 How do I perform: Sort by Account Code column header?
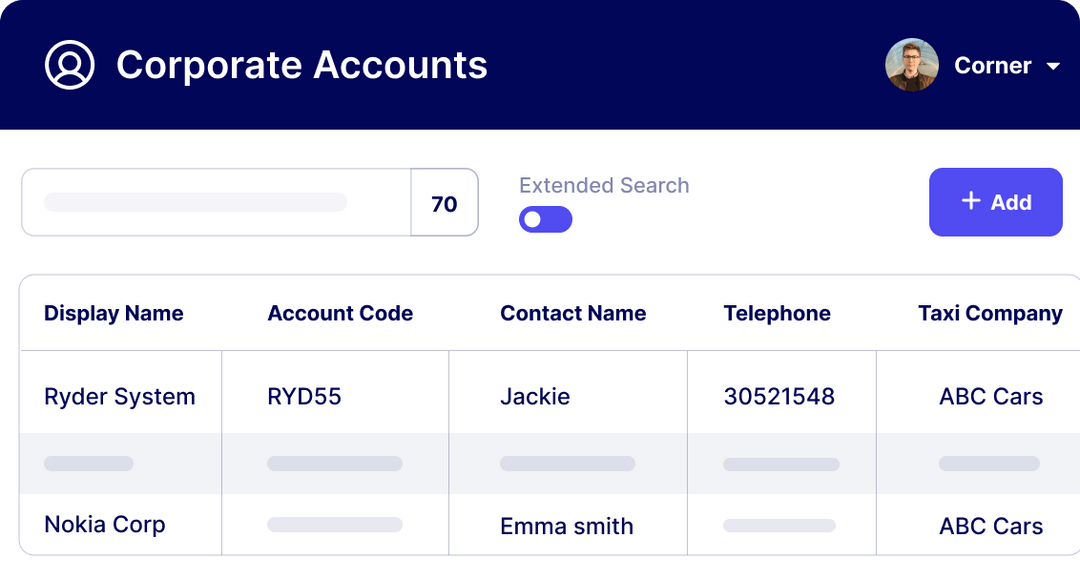pos(340,313)
